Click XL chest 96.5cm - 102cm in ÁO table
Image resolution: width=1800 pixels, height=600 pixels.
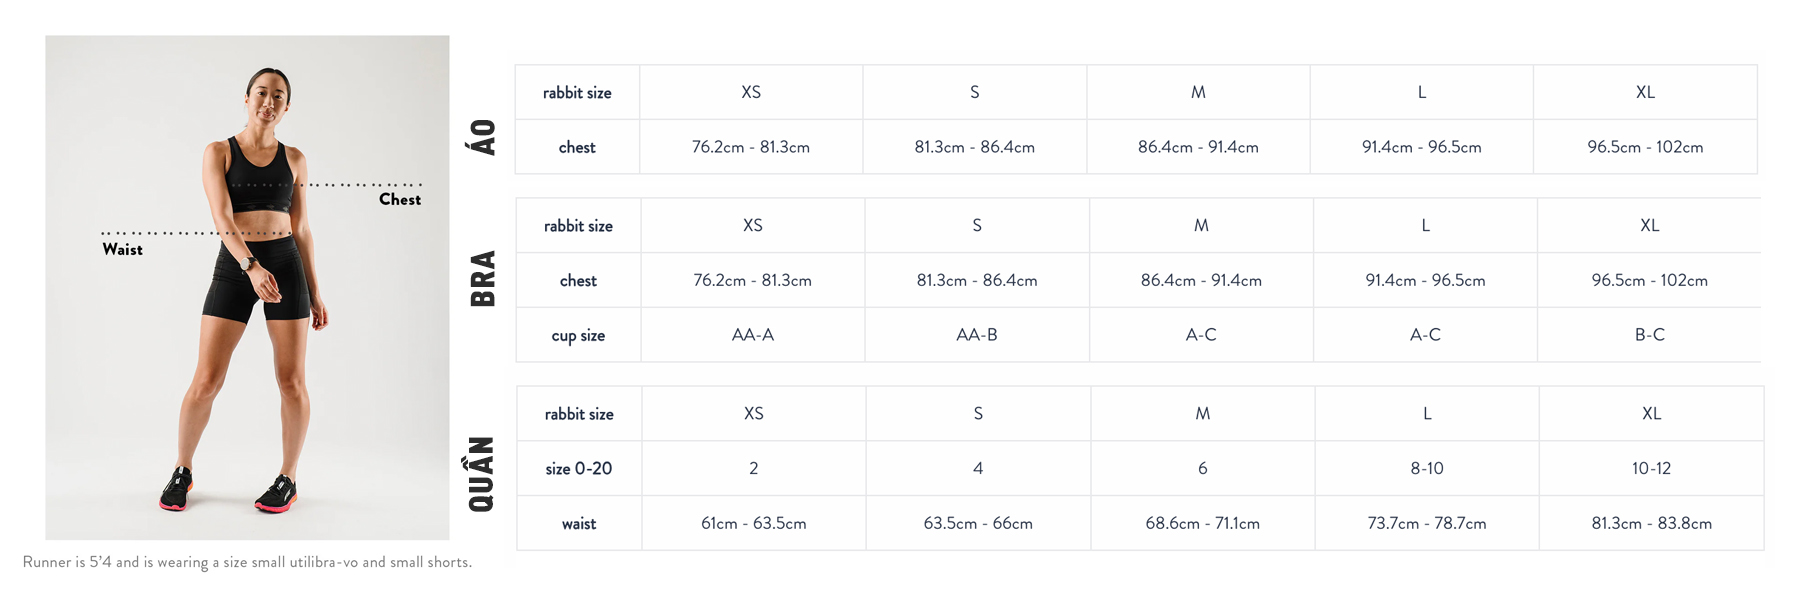pyautogui.click(x=1645, y=147)
